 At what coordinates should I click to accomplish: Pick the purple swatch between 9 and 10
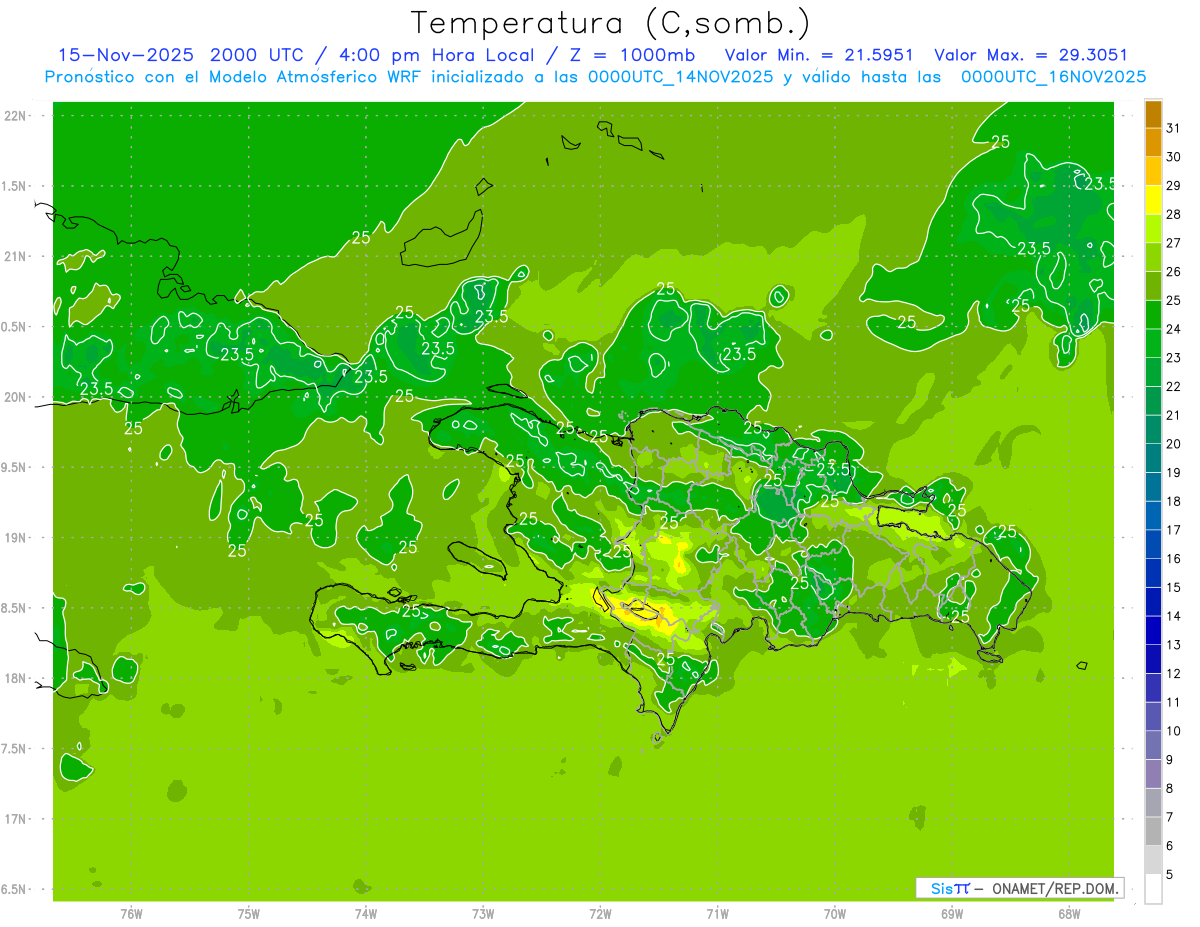click(x=1153, y=746)
